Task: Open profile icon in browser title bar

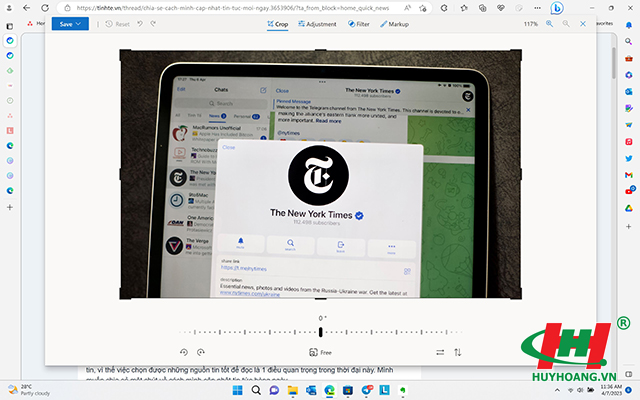Action: (9, 8)
